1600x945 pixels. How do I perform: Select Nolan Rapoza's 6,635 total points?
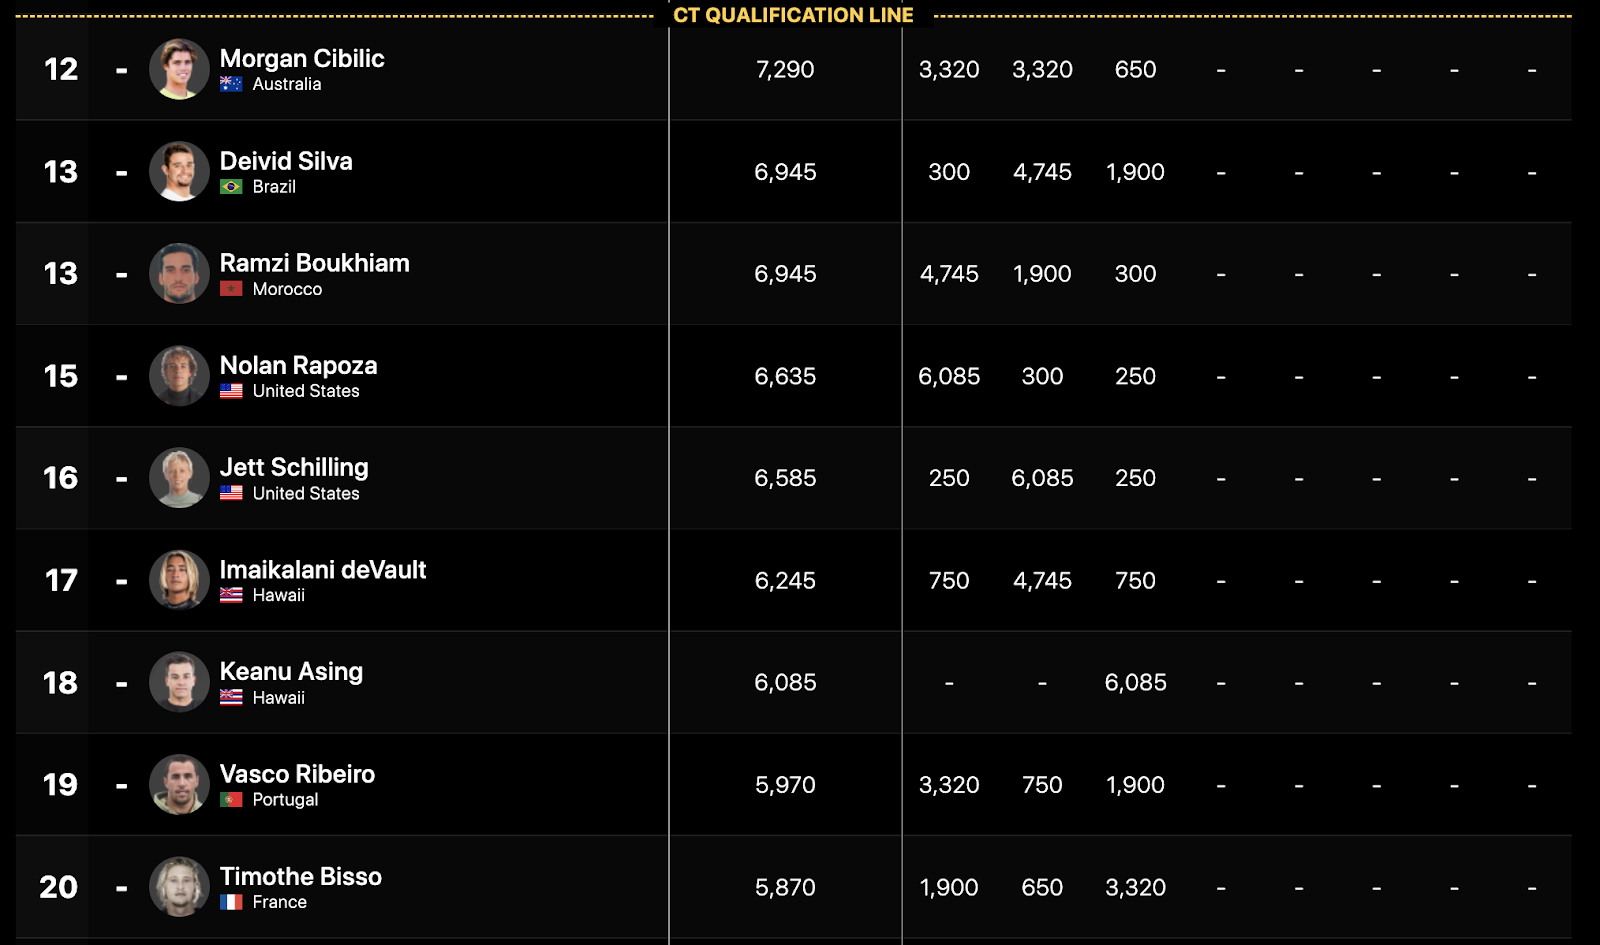pyautogui.click(x=785, y=376)
